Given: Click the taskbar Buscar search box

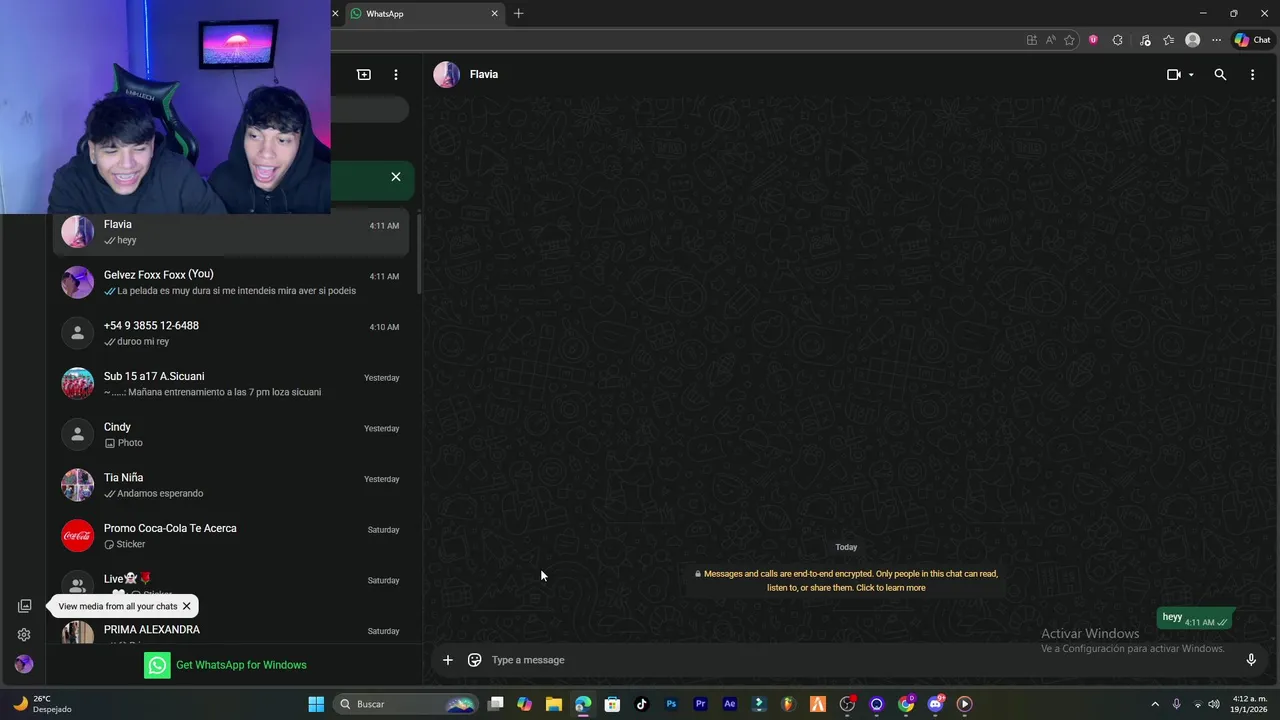Looking at the screenshot, I should [x=404, y=704].
